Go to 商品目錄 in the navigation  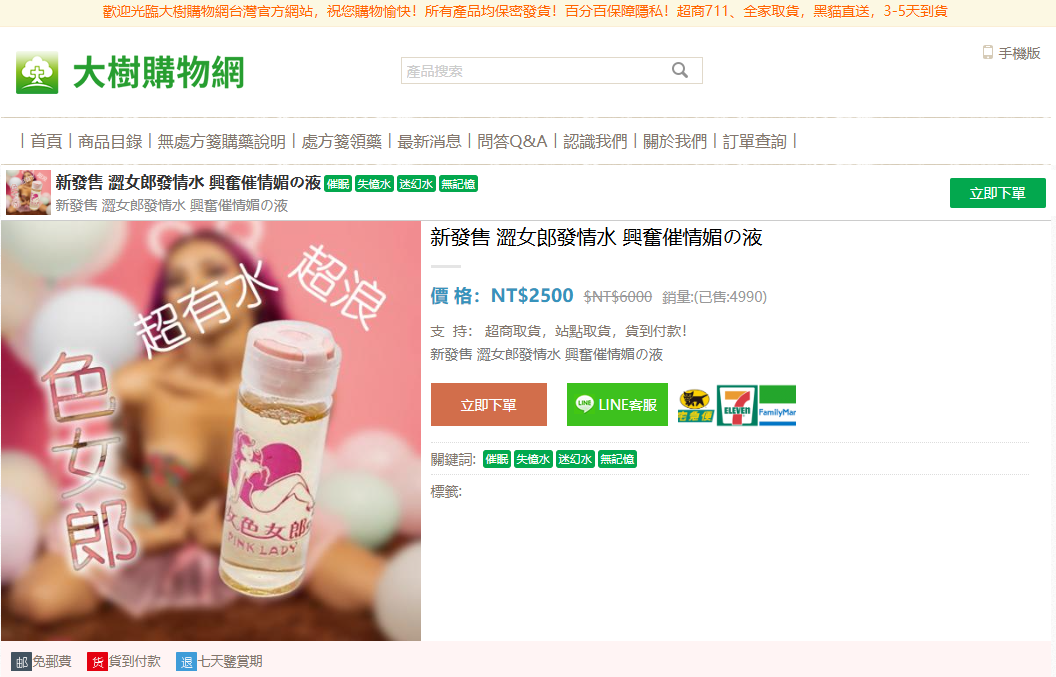click(110, 141)
